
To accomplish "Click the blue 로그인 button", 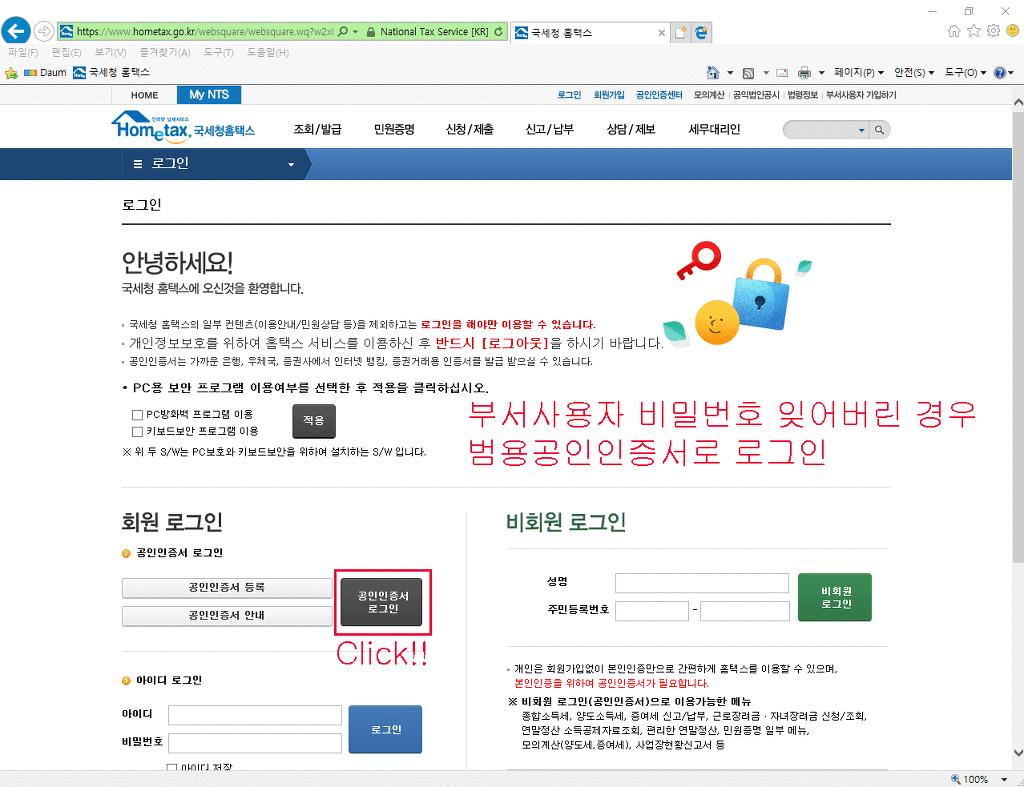I will [x=385, y=730].
